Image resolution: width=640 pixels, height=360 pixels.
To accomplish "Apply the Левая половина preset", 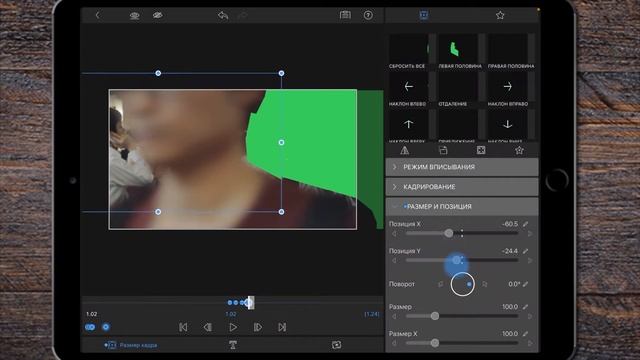I will click(459, 52).
